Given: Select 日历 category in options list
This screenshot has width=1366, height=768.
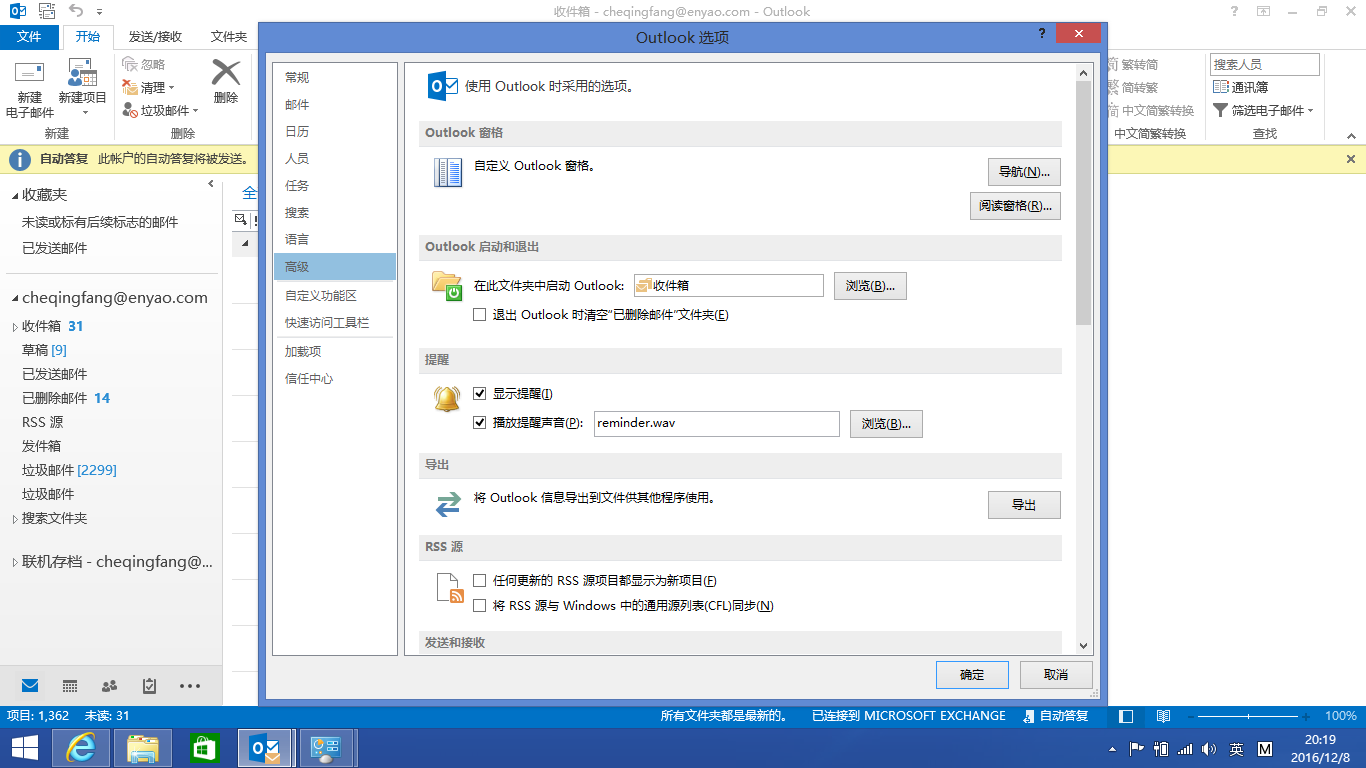Looking at the screenshot, I should 335,132.
